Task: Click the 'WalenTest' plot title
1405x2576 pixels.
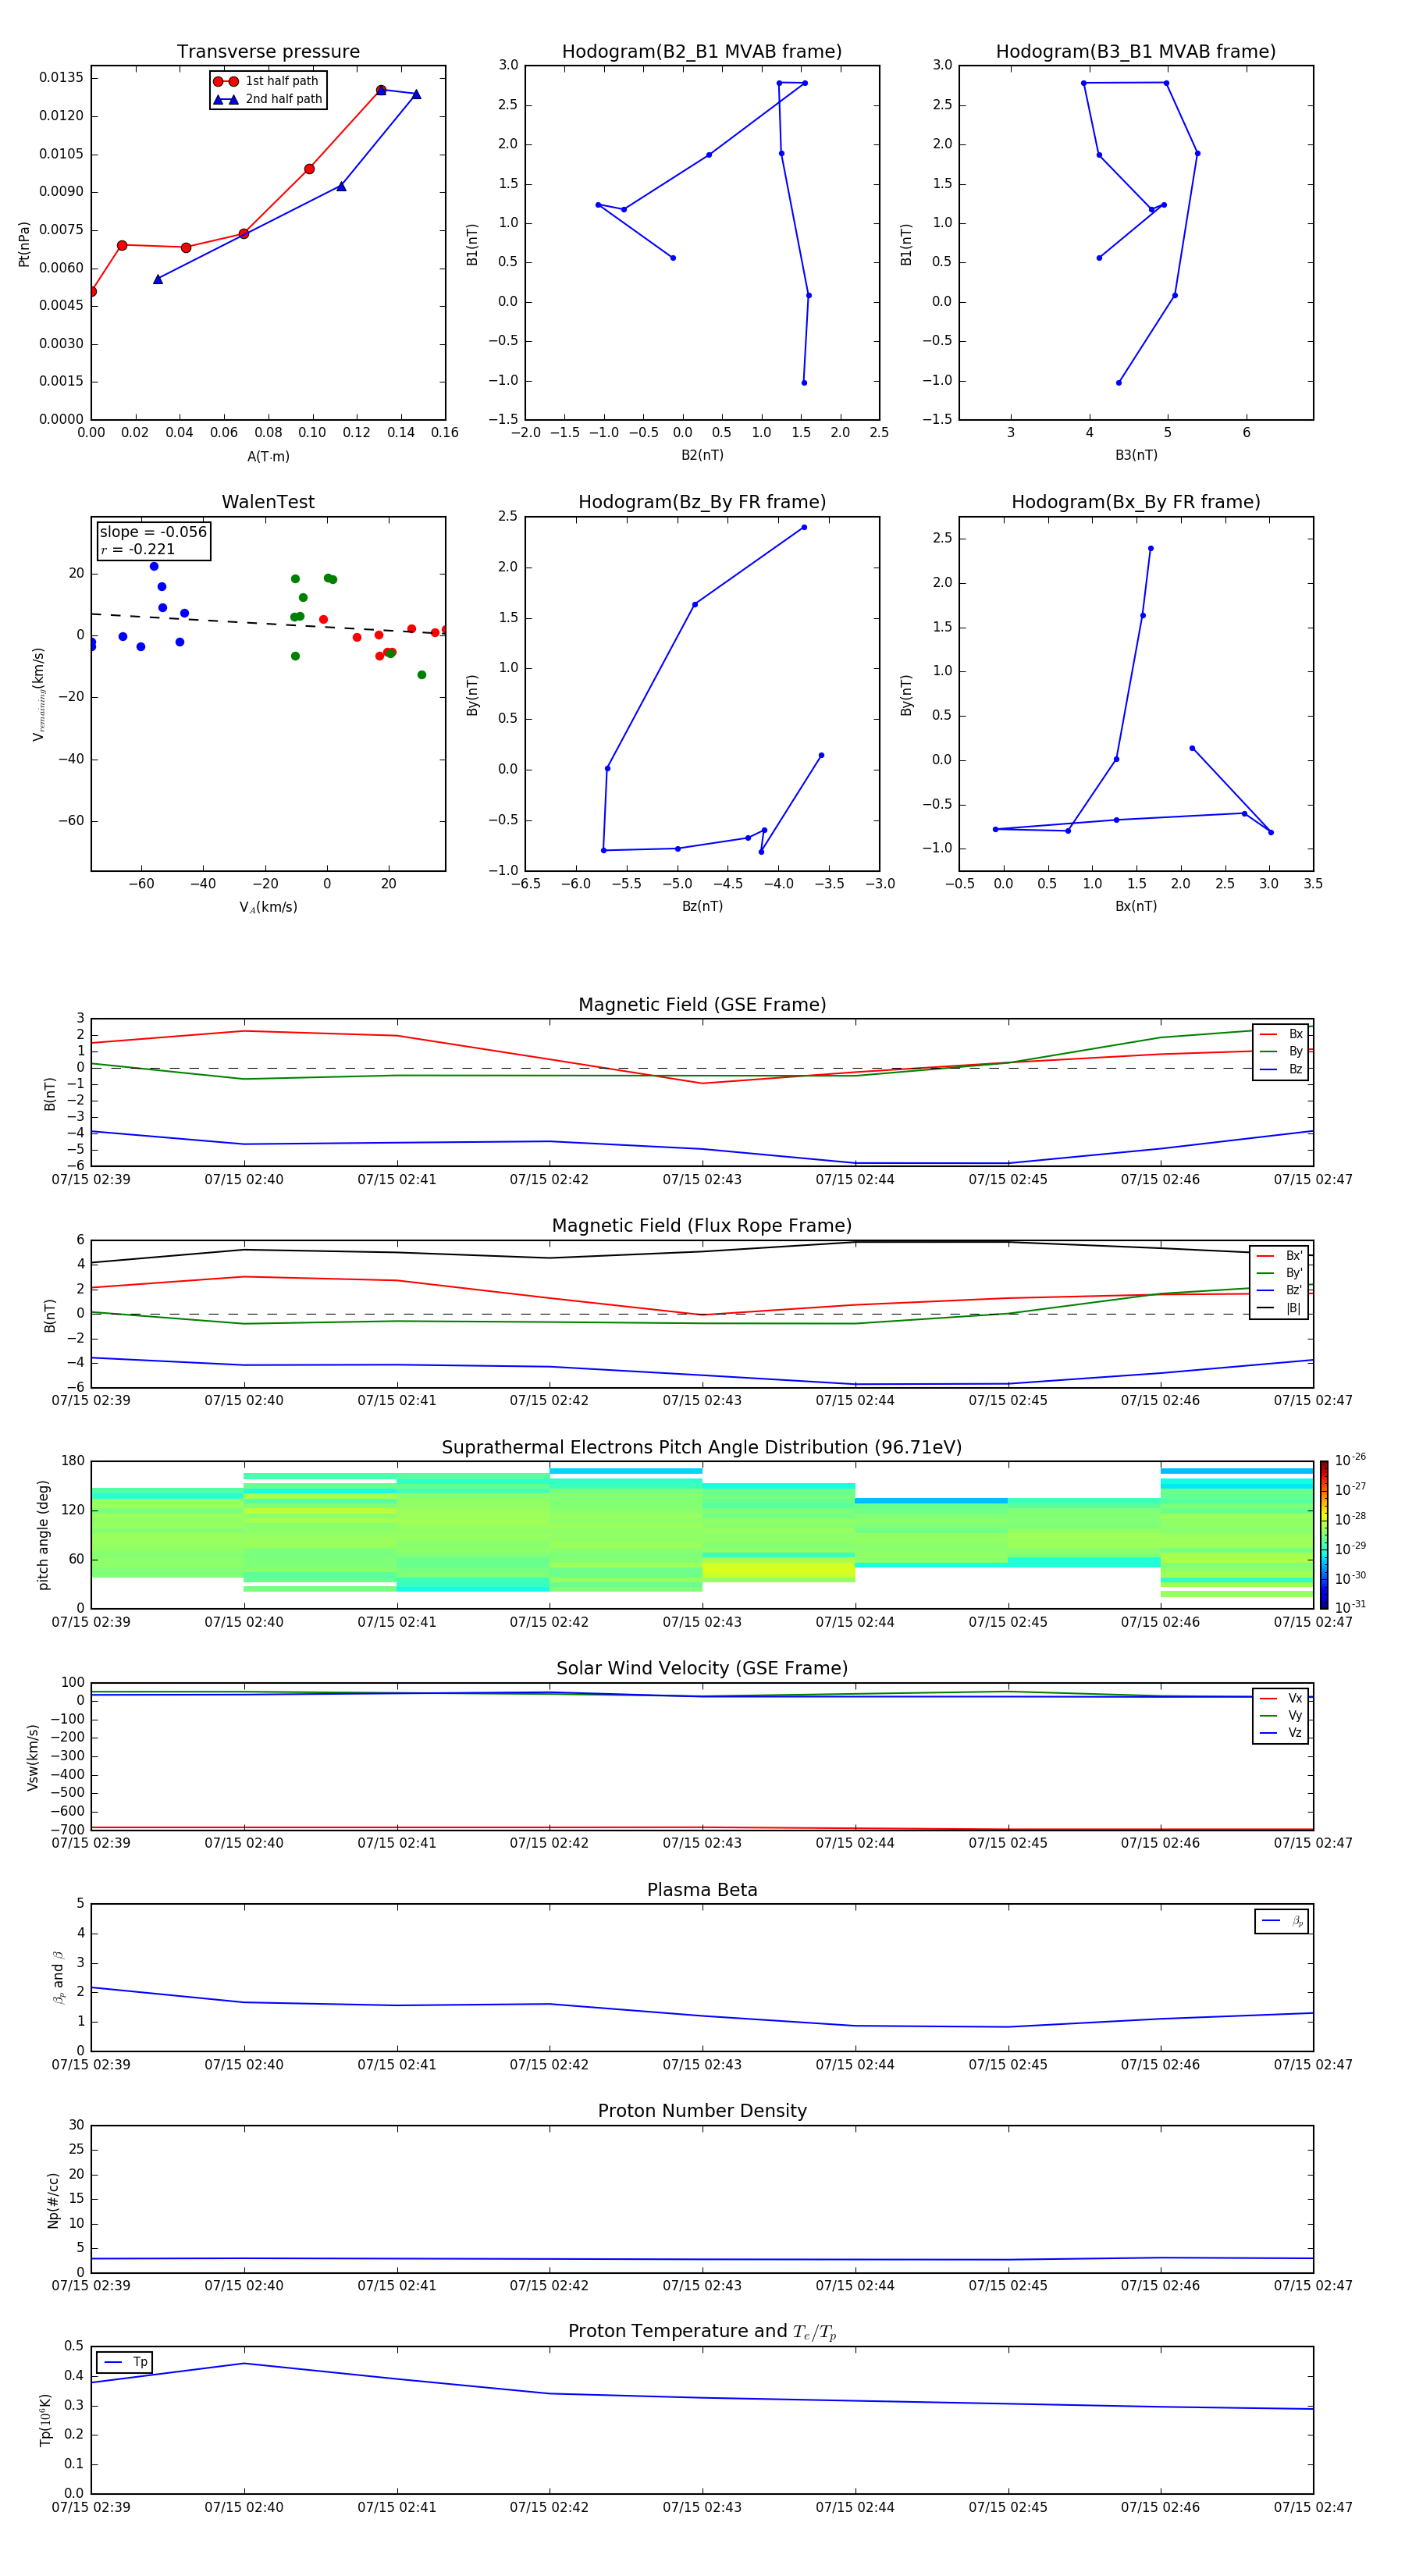Action: (268, 502)
